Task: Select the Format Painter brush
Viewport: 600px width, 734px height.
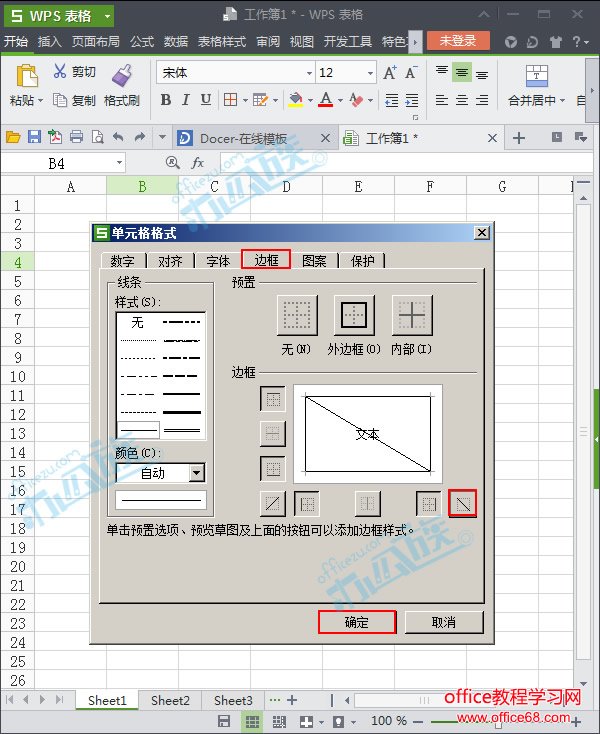Action: tap(122, 75)
